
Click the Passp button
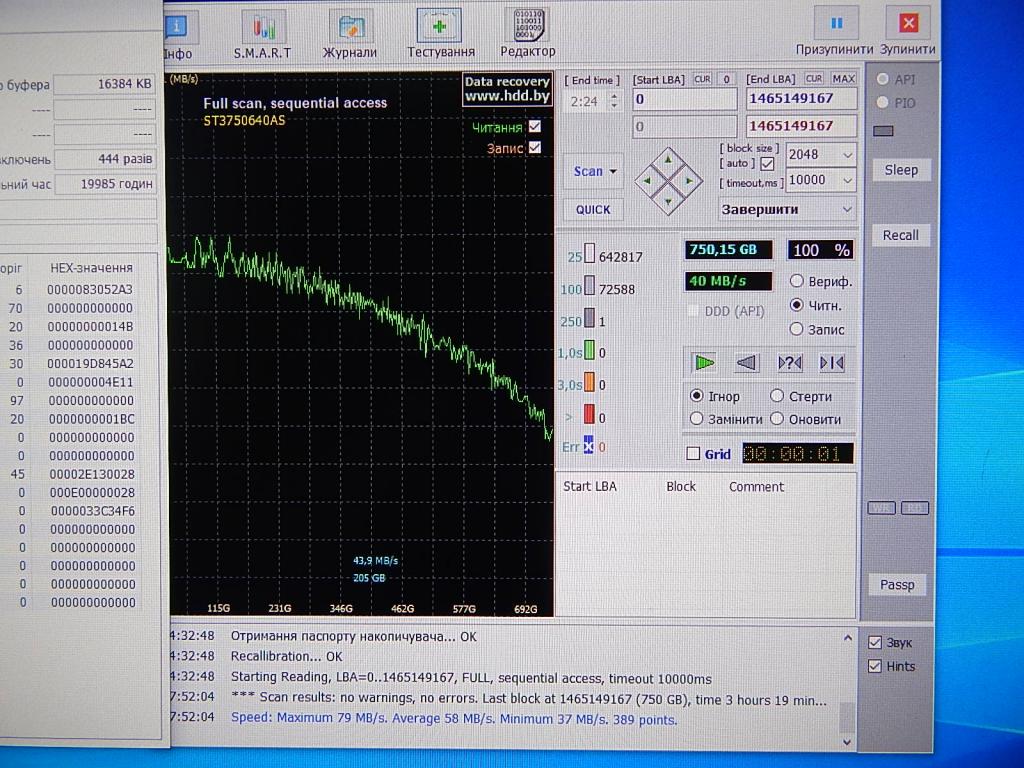coord(897,584)
